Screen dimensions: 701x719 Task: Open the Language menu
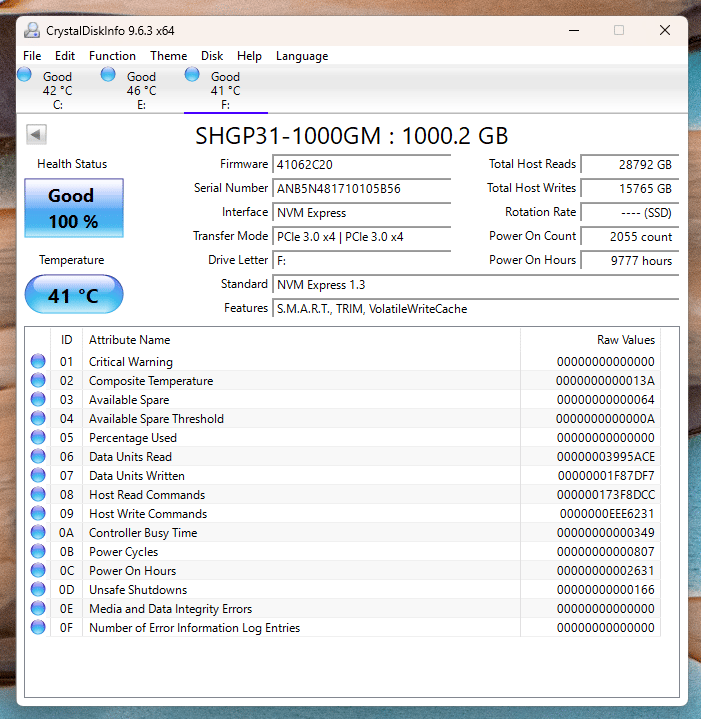[x=302, y=56]
